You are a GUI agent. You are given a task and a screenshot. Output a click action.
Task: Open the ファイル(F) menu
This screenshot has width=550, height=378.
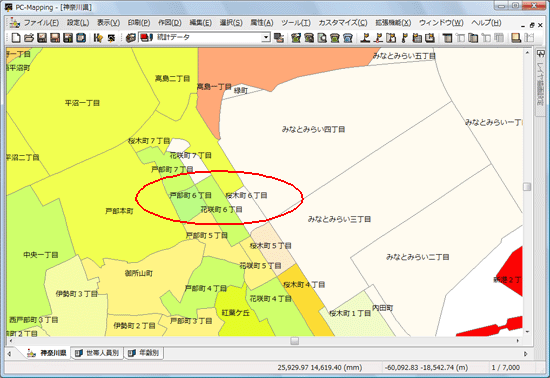pos(41,23)
